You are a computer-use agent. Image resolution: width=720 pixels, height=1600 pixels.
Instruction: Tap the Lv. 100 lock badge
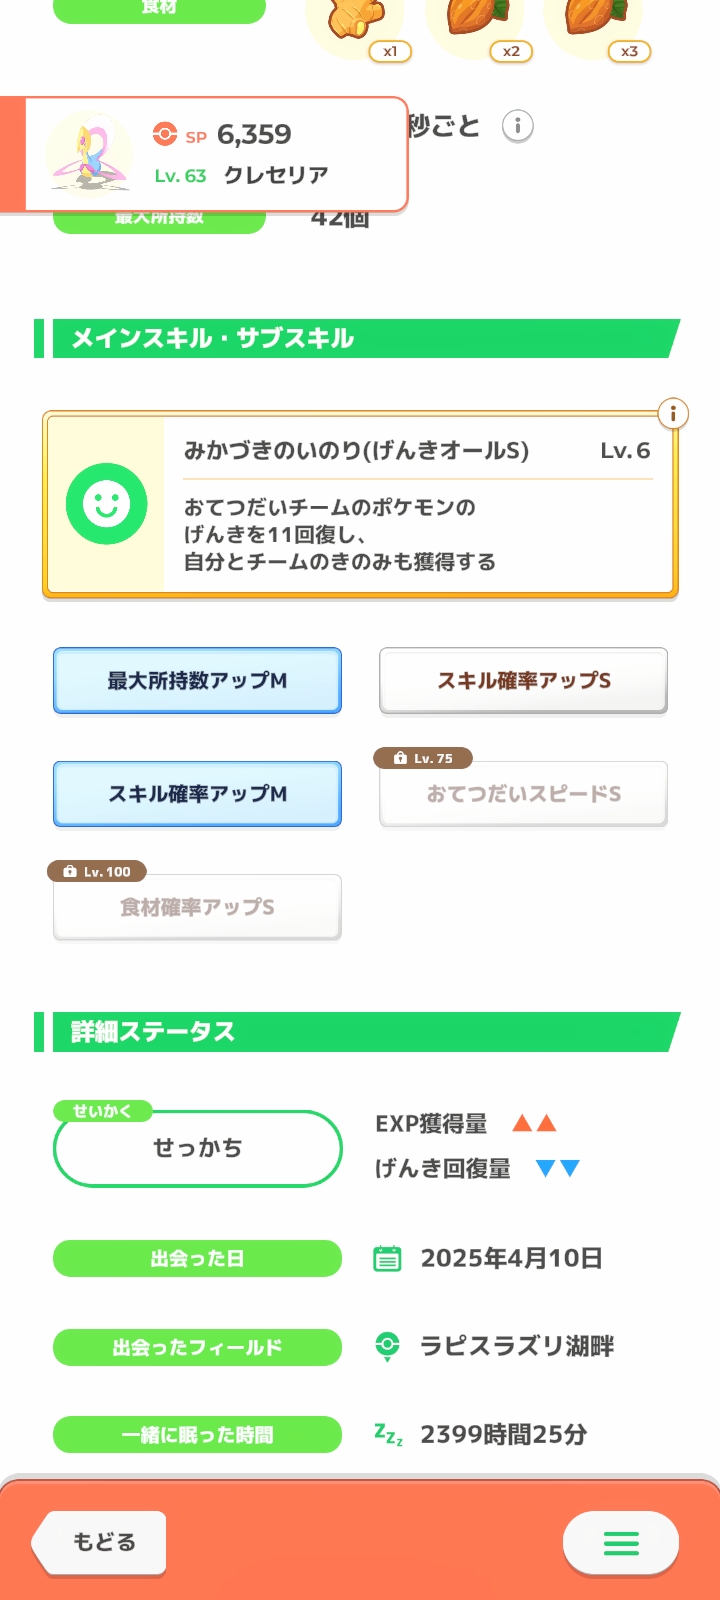pyautogui.click(x=97, y=871)
